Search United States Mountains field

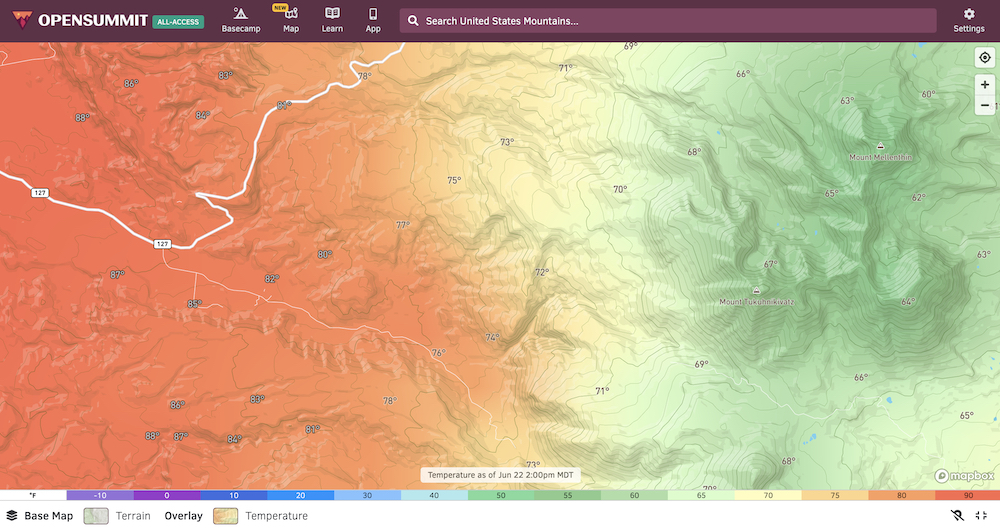click(668, 21)
